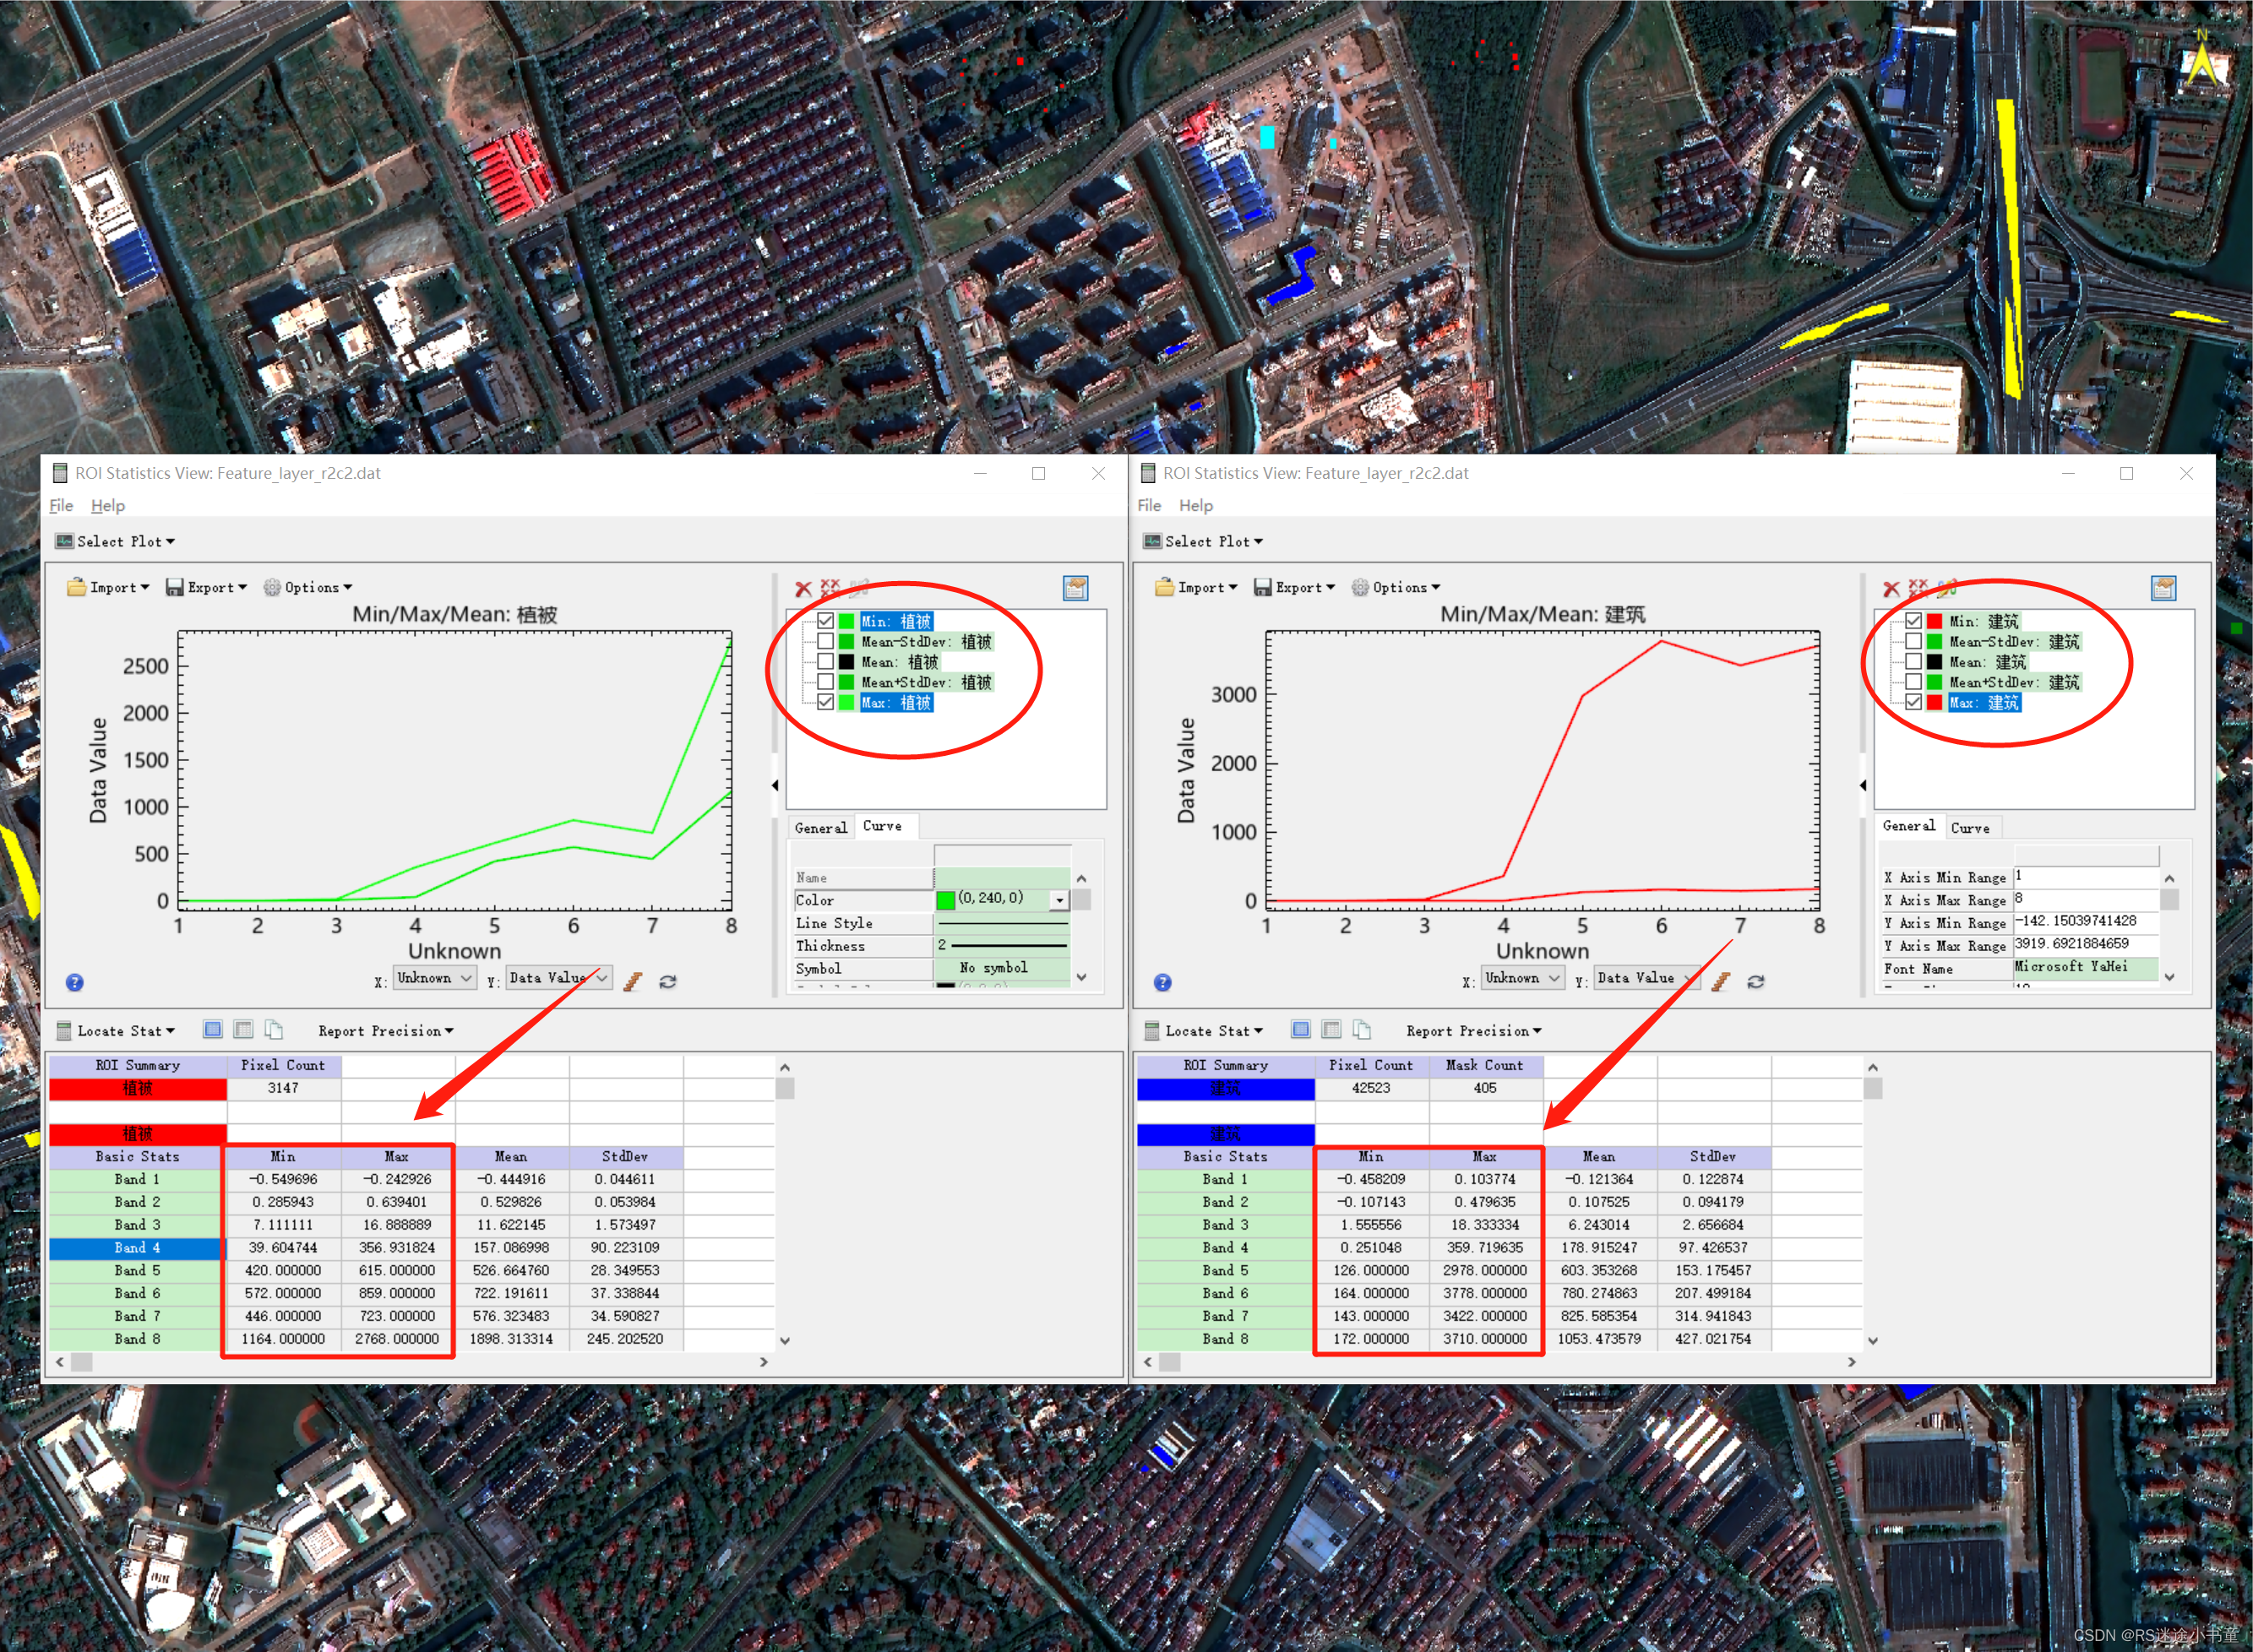Uncheck the Min: 建筑 curve checkbox
This screenshot has width=2253, height=1652.
1913,621
